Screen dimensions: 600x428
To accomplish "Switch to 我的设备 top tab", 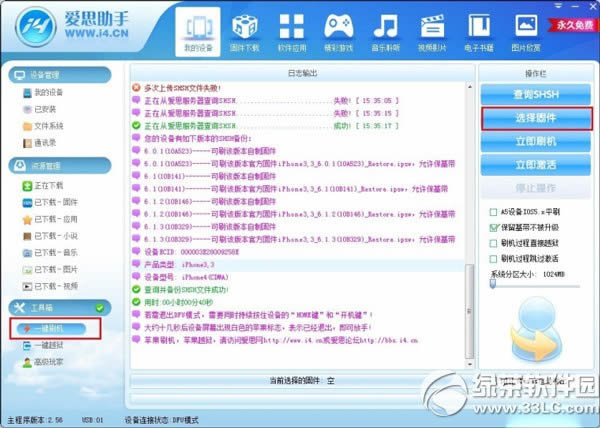I will 198,32.
